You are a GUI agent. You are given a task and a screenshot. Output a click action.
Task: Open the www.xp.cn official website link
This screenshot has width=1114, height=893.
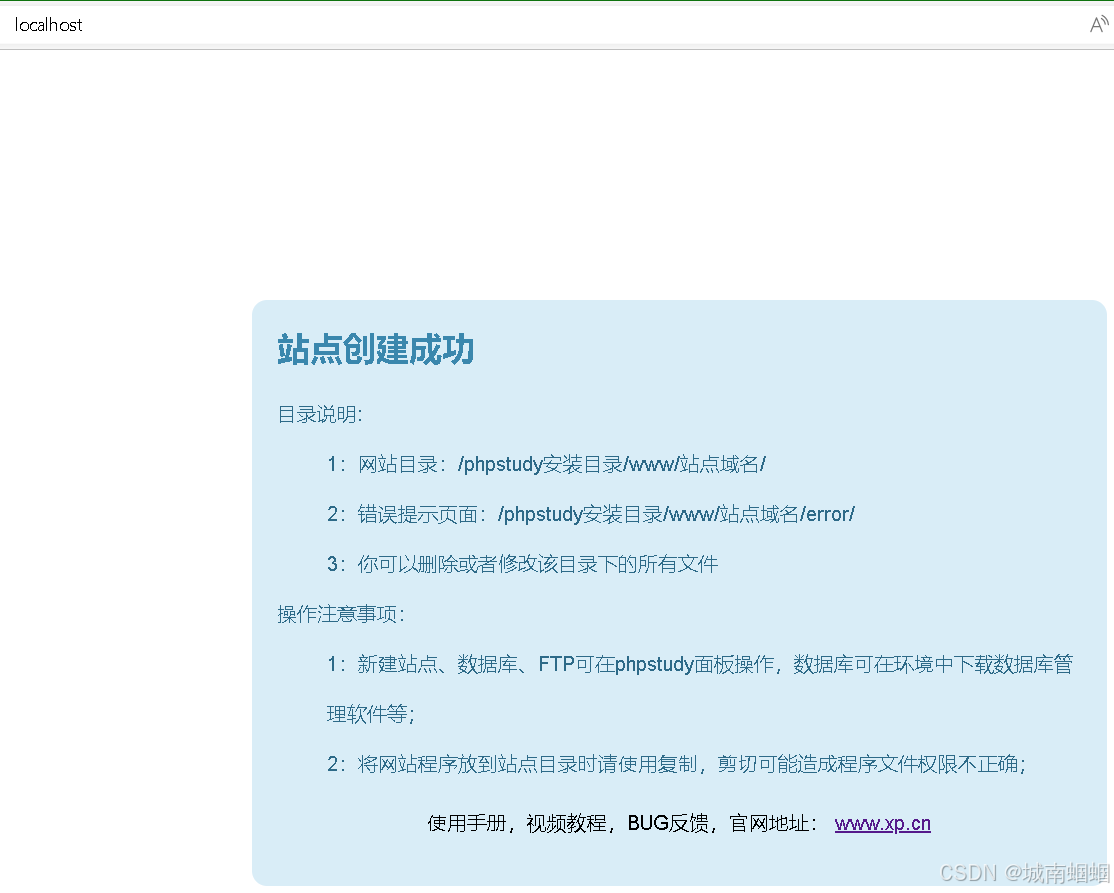click(x=881, y=823)
